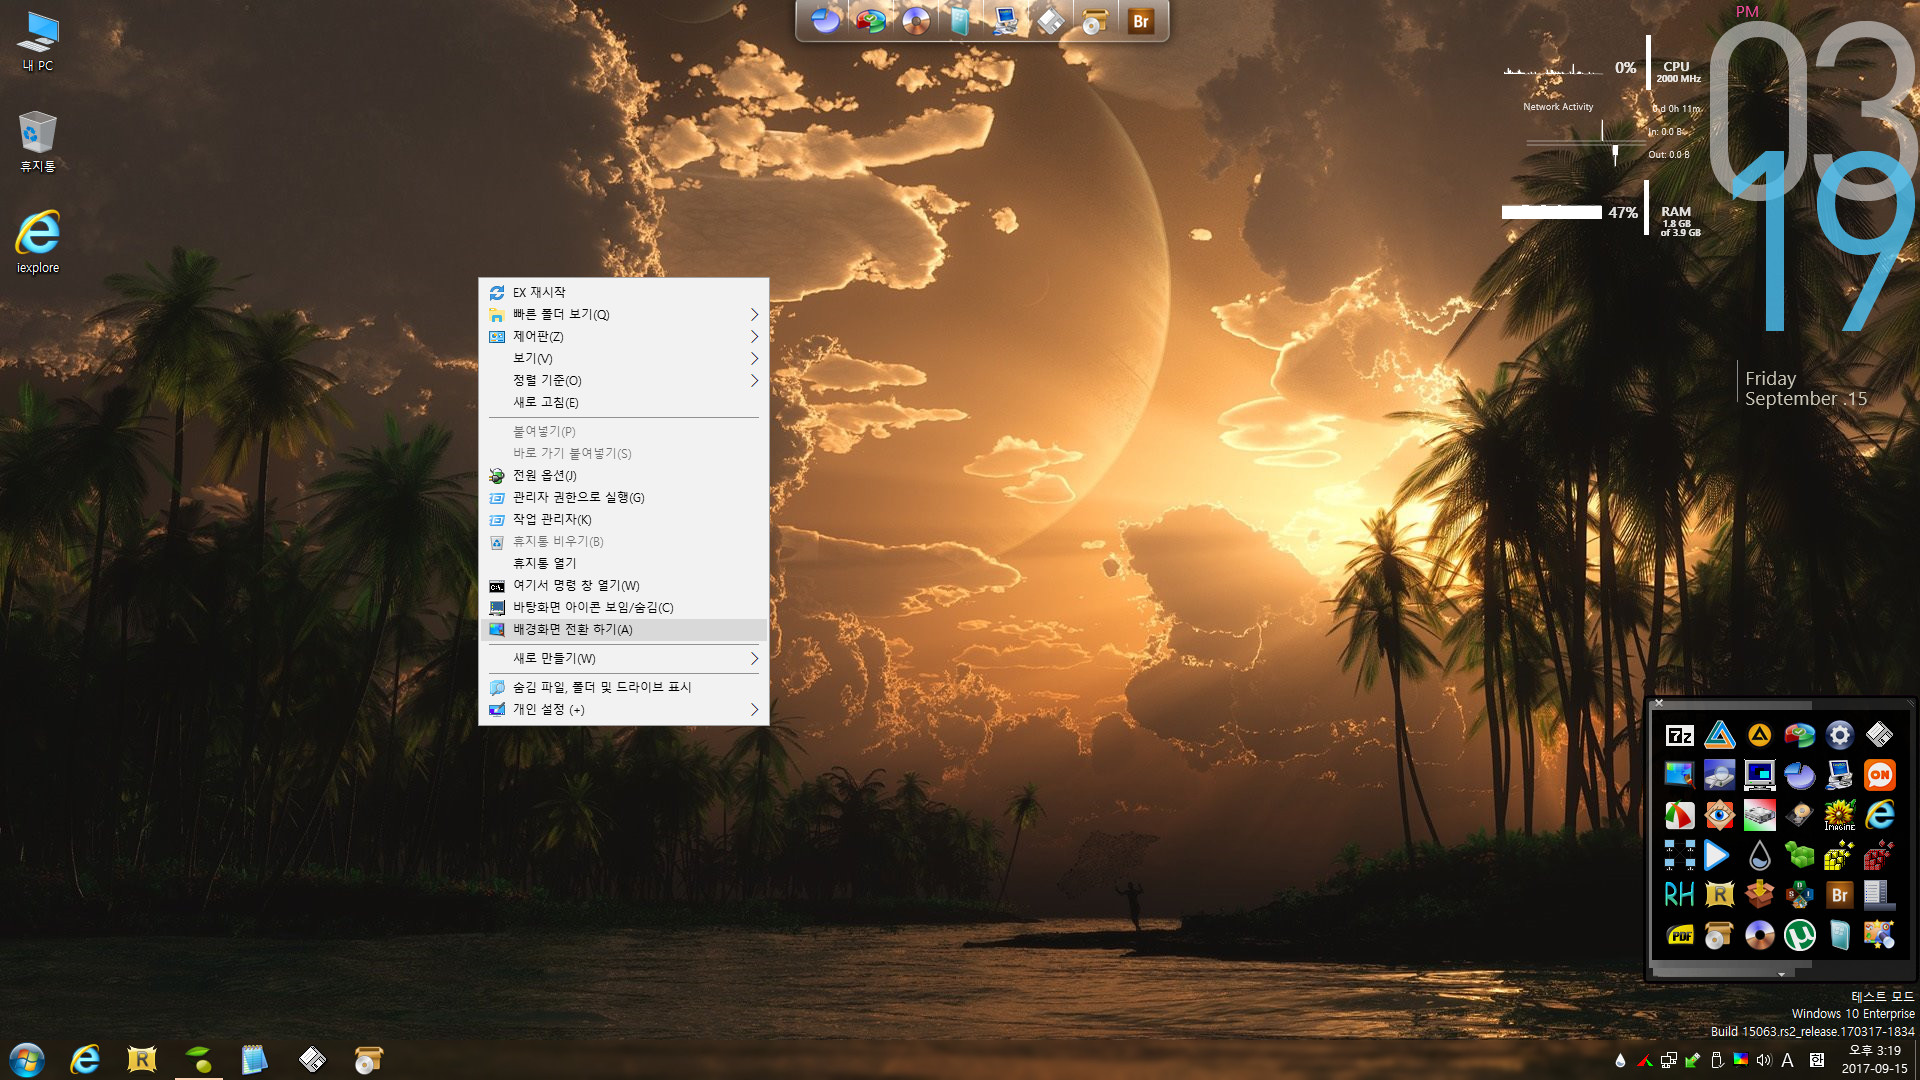Open the box-with-CD icon in the top dock

click(x=1095, y=21)
